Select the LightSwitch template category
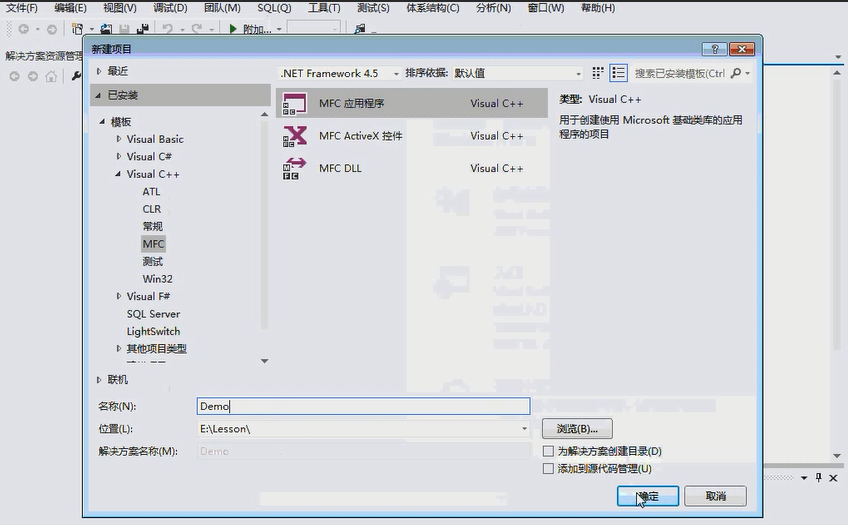Image resolution: width=848 pixels, height=525 pixels. (153, 331)
